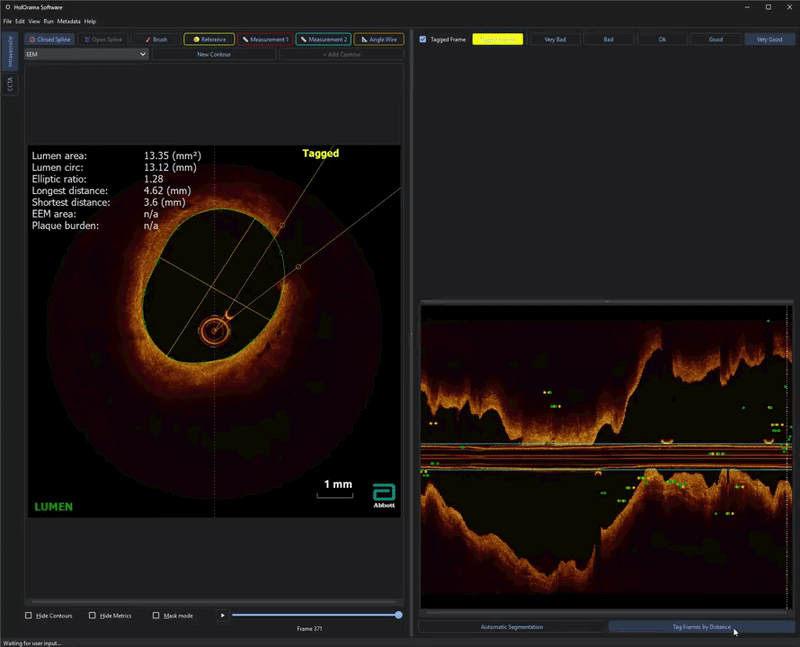The height and width of the screenshot is (647, 800).
Task: Click the Longest distance value 4.62
Action: (167, 191)
